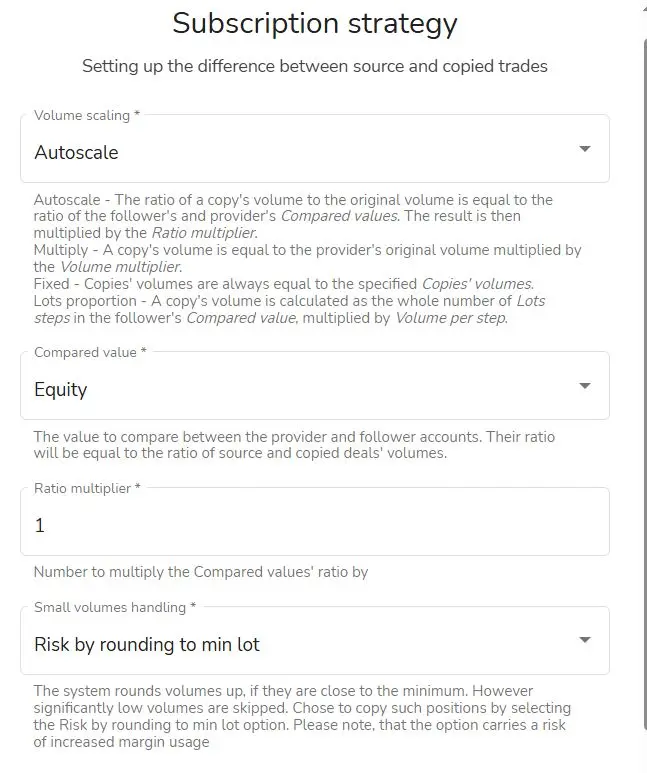Click 'Number to multiply the Compared values' hint
Image resolution: width=647 pixels, height=773 pixels.
click(201, 572)
